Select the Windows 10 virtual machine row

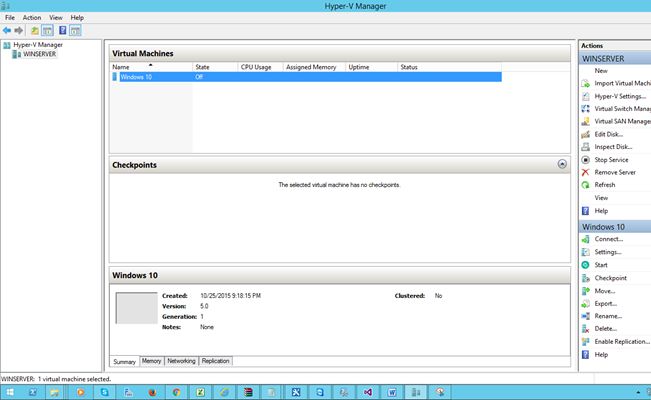(306, 77)
